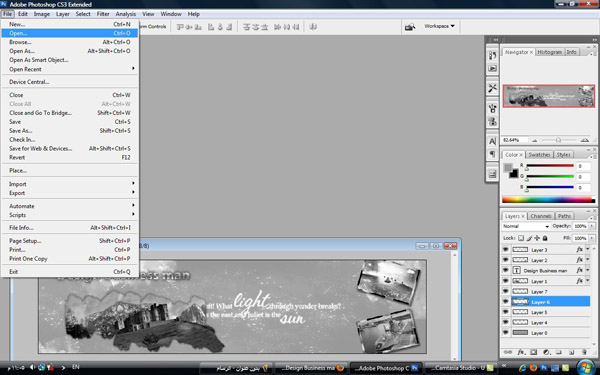The width and height of the screenshot is (600, 375).
Task: Hide Layer 2 using eye icon
Action: (505, 260)
